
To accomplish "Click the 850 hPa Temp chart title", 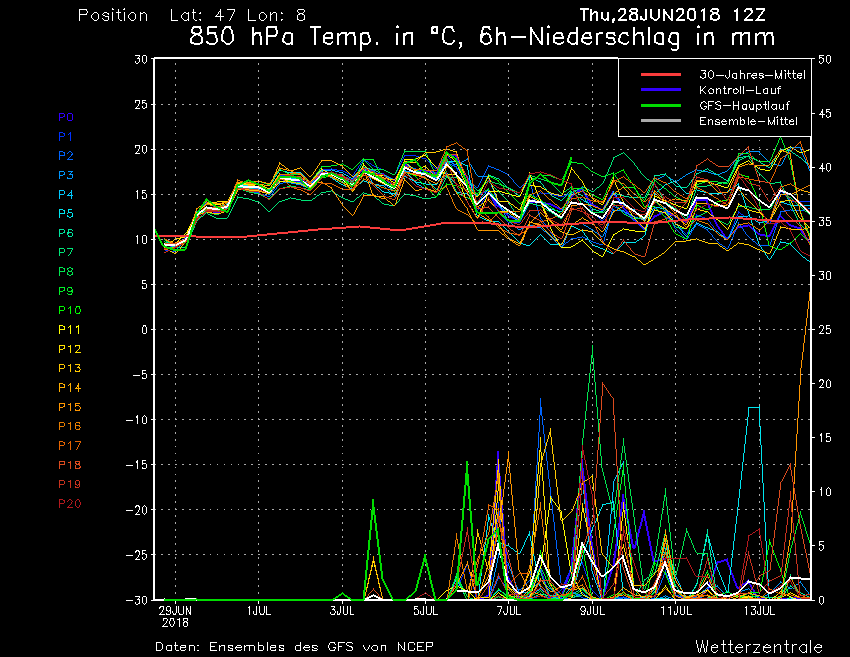I will pyautogui.click(x=482, y=38).
